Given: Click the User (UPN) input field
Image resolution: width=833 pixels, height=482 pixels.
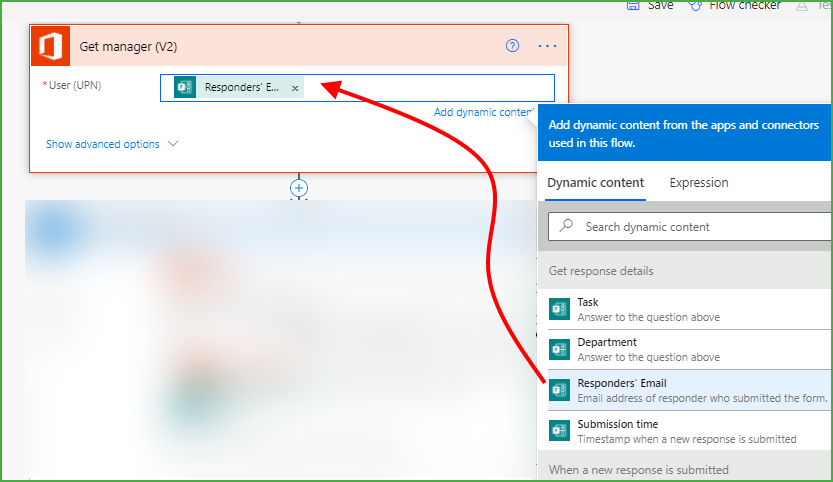Looking at the screenshot, I should tap(358, 88).
